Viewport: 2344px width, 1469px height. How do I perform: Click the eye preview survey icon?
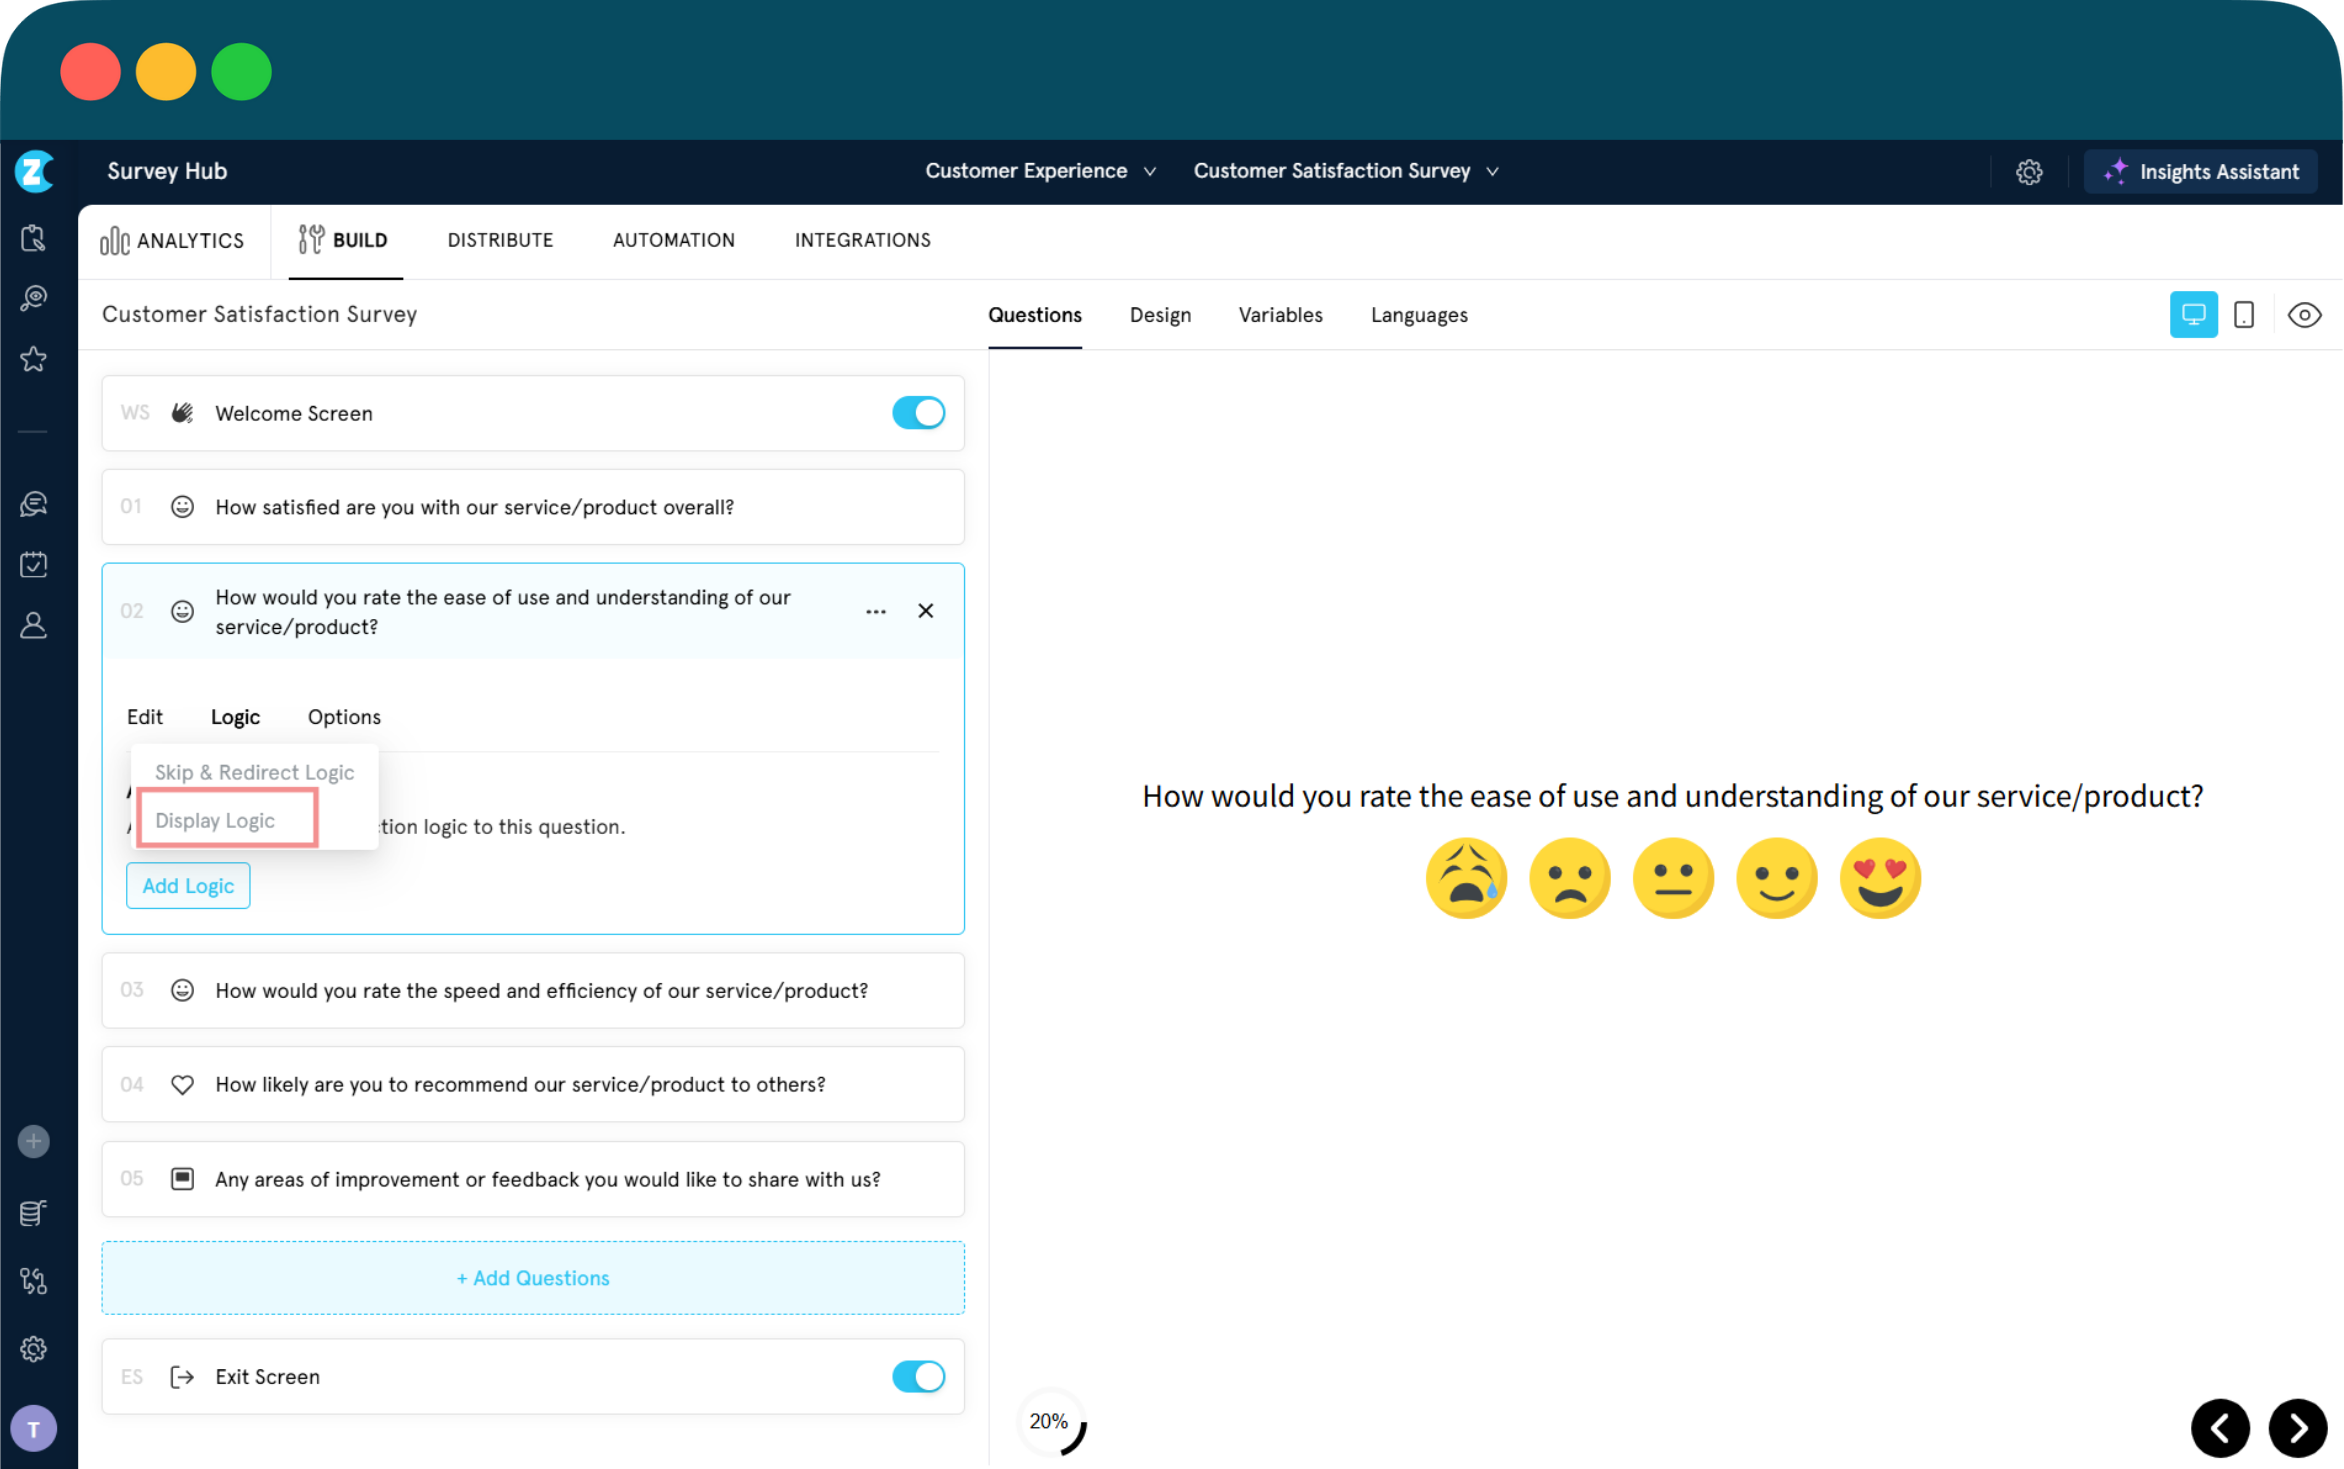pos(2304,315)
